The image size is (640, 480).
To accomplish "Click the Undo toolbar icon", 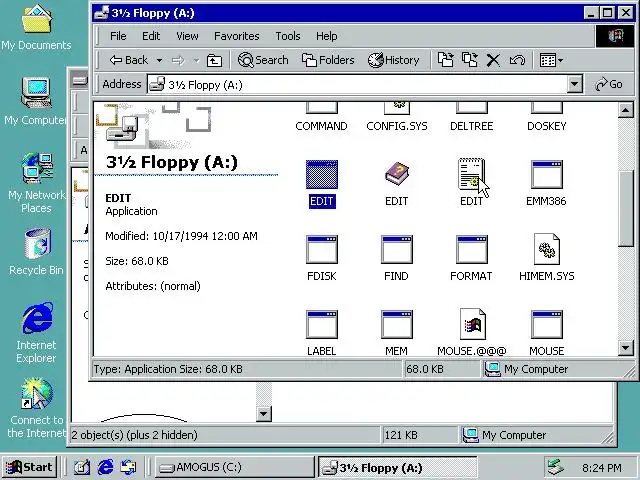I will tap(517, 60).
